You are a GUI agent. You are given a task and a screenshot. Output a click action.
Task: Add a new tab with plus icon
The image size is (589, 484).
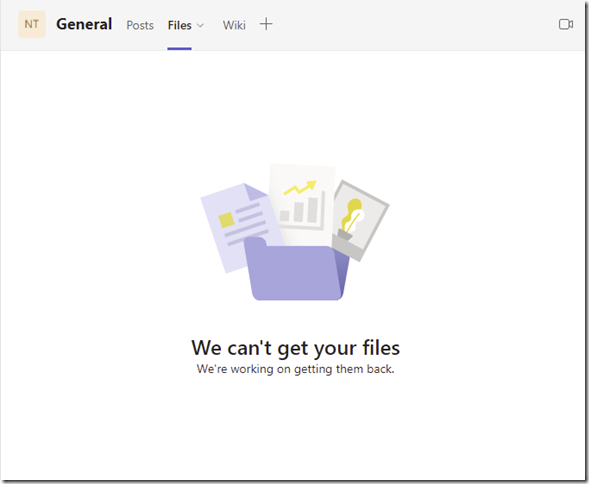point(266,24)
